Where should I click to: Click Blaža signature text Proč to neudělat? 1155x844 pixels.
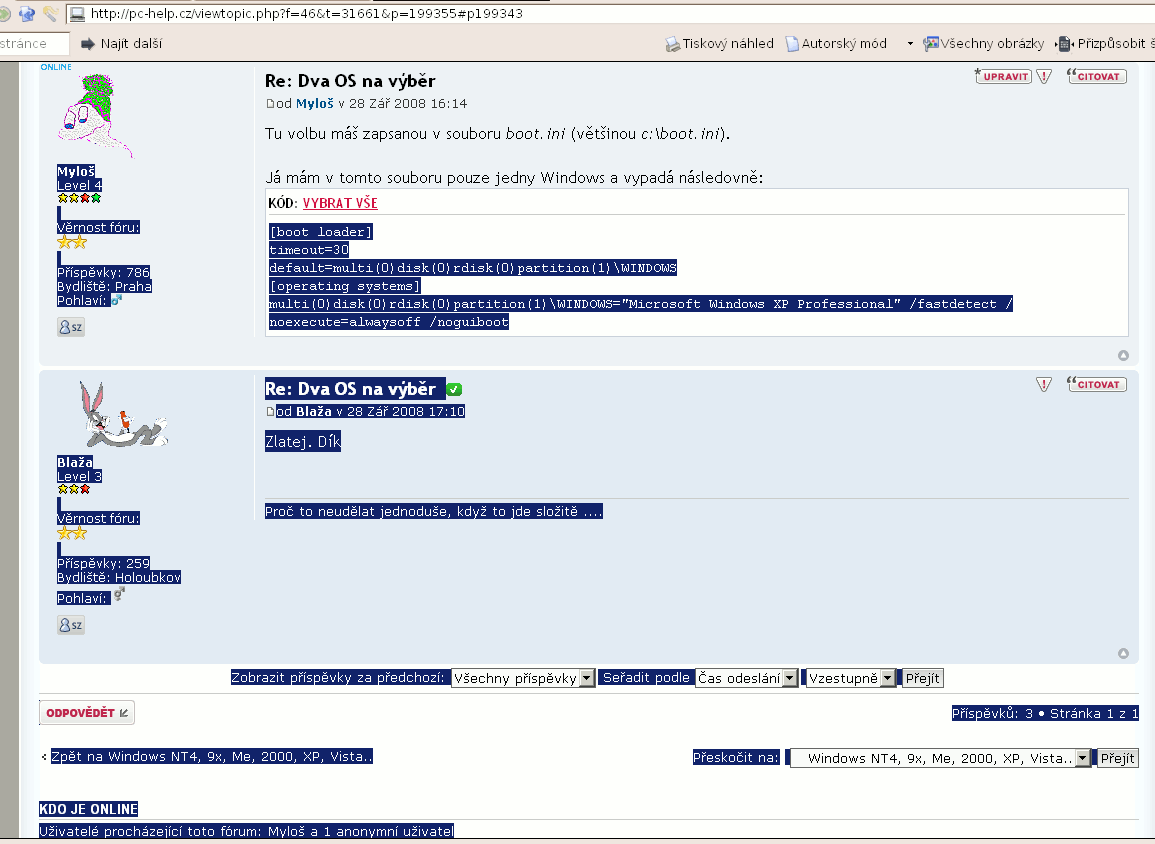coord(434,511)
